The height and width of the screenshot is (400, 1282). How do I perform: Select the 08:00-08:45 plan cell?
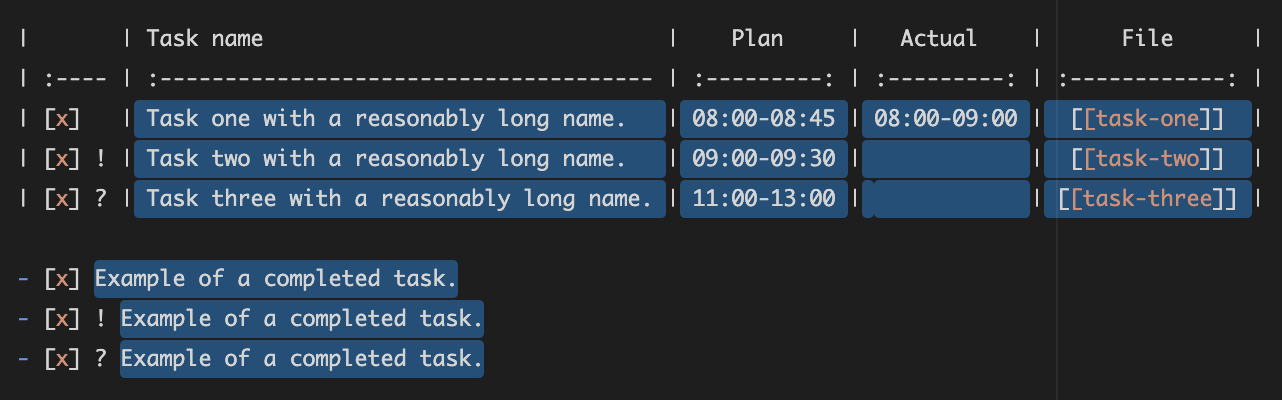pos(764,119)
